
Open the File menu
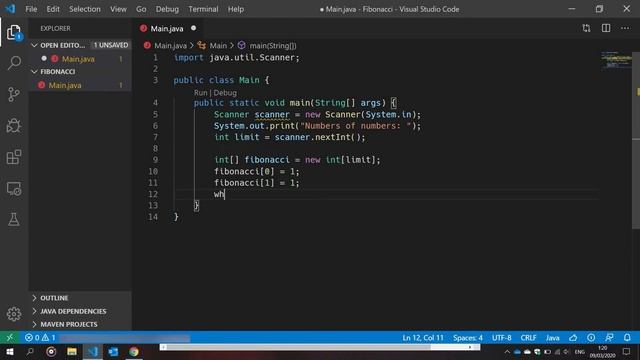click(x=31, y=9)
